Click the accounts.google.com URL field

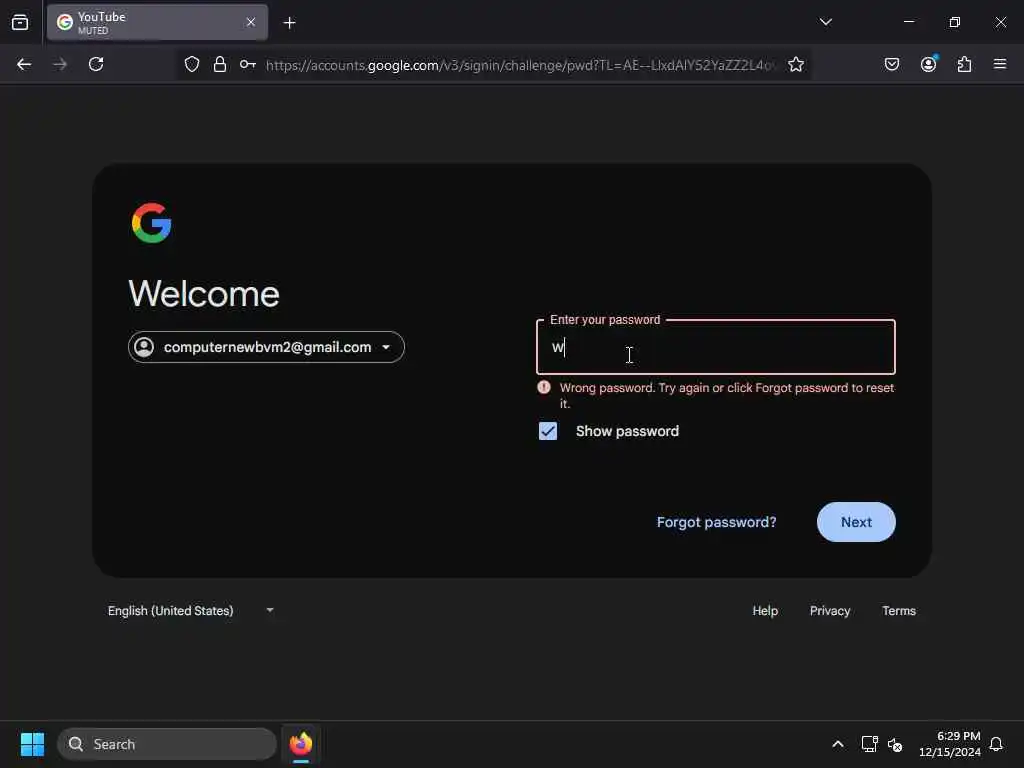[520, 65]
